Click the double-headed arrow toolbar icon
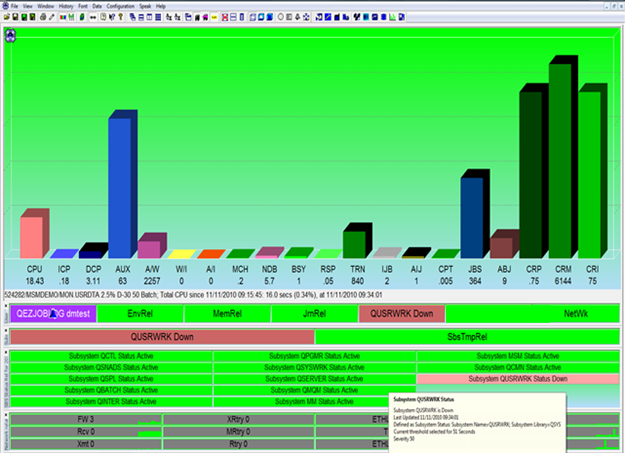Screen dimensions: 625x453 tap(92, 16)
